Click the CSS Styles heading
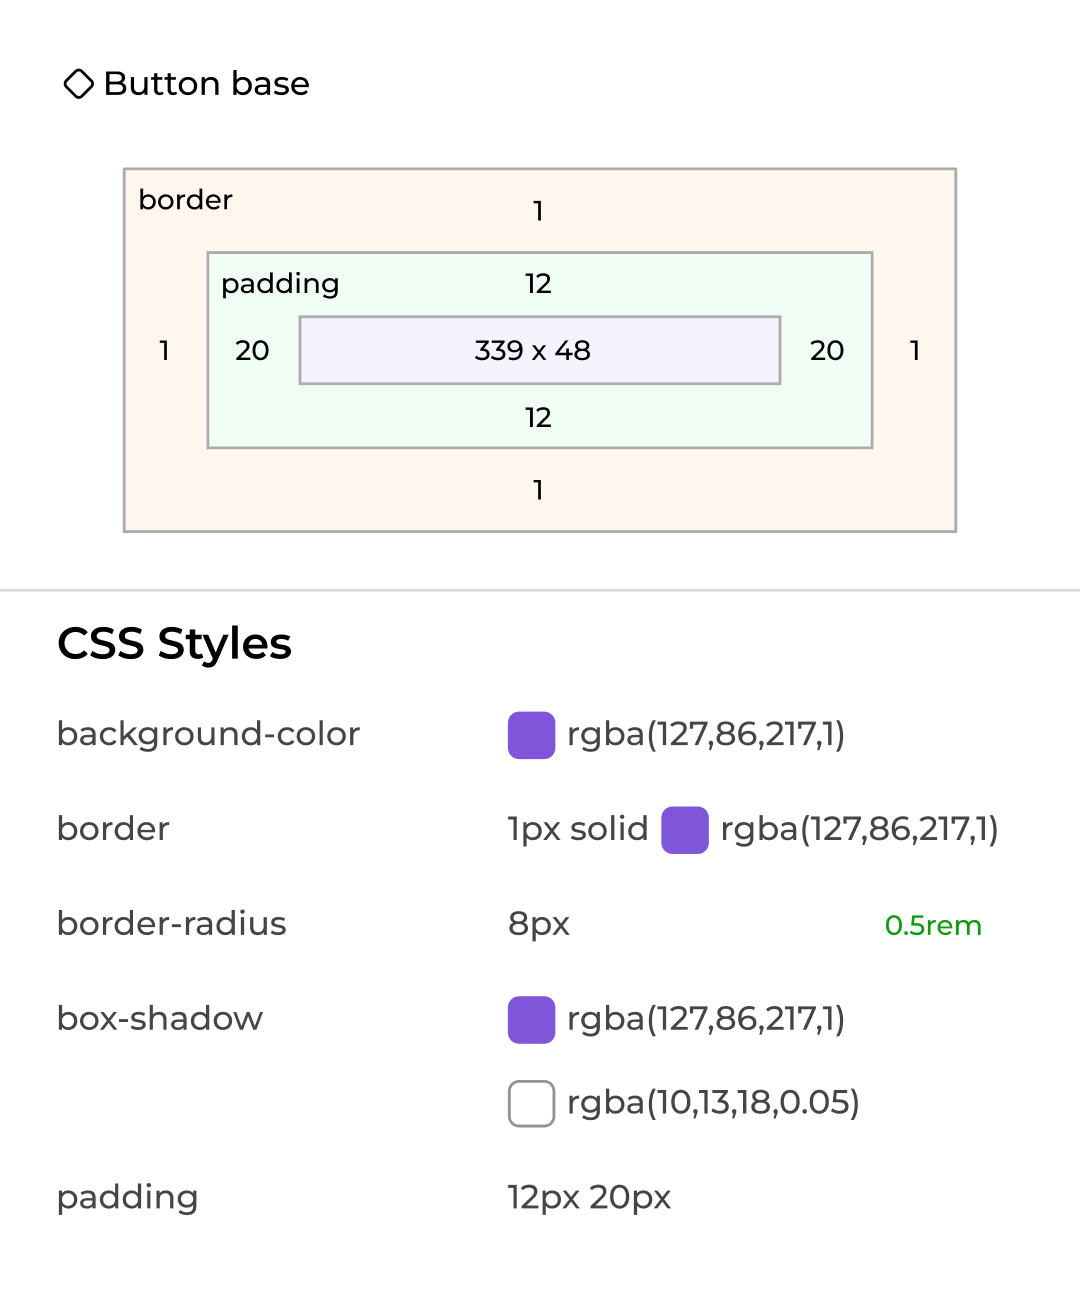 tap(175, 644)
